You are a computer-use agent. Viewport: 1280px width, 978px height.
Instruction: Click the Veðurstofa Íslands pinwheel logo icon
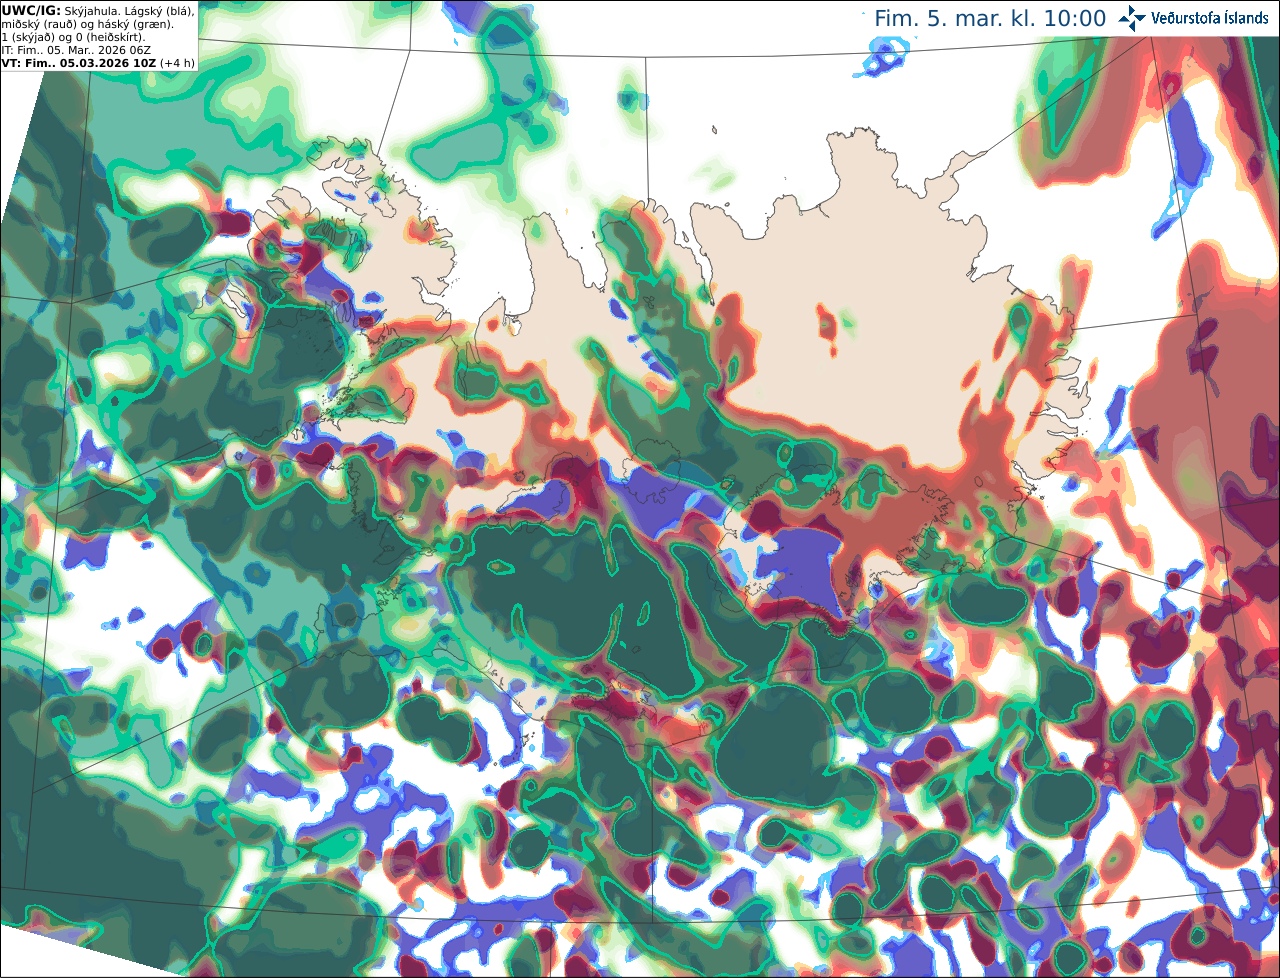click(x=1132, y=18)
